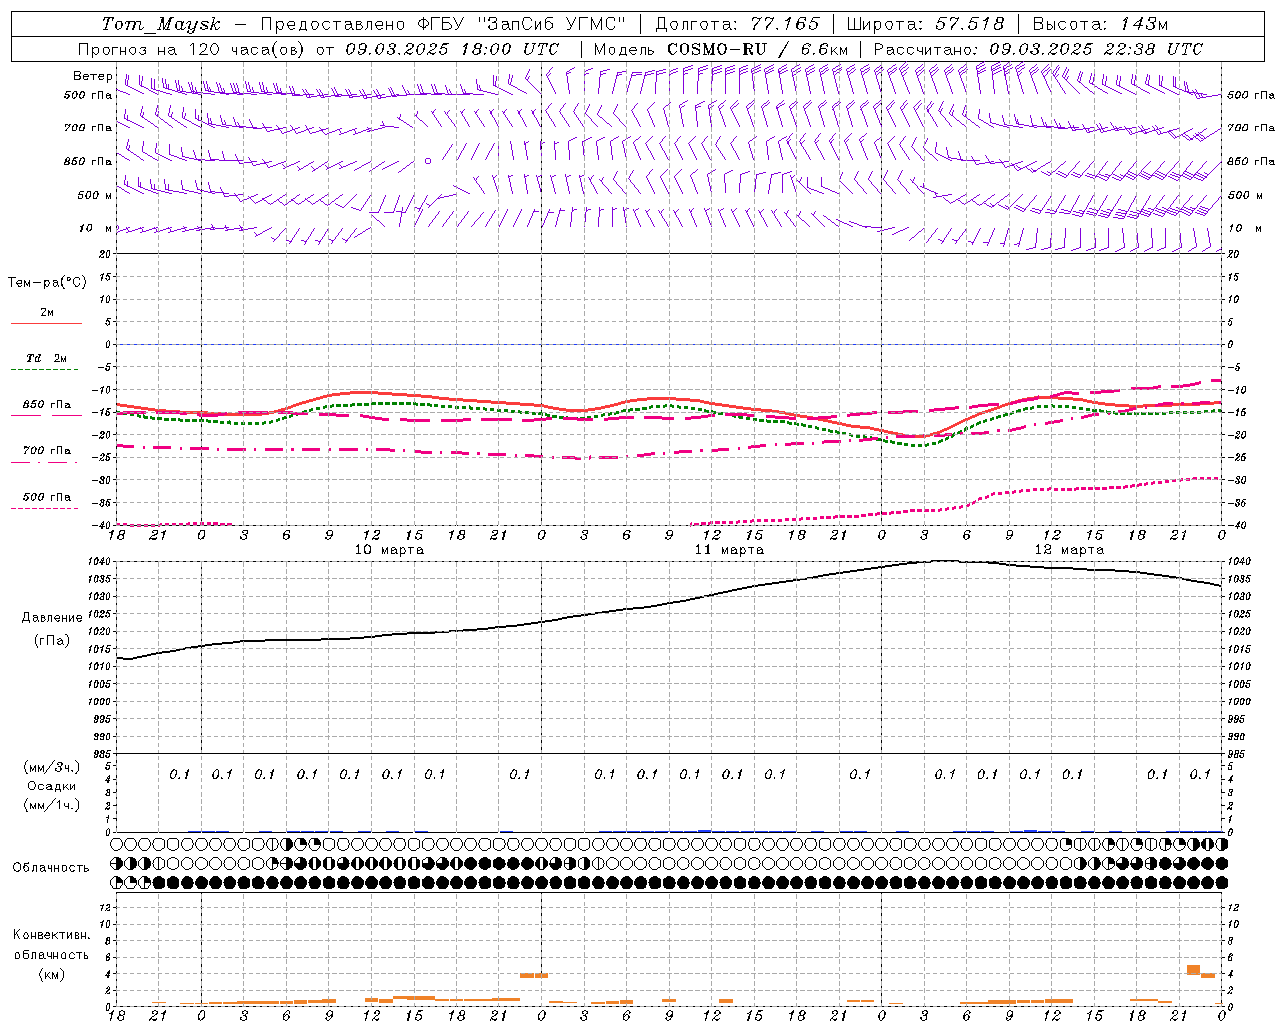Click the dotted pink line sample under legend '500 гПа'
The width and height of the screenshot is (1280, 1024).
[x=44, y=509]
